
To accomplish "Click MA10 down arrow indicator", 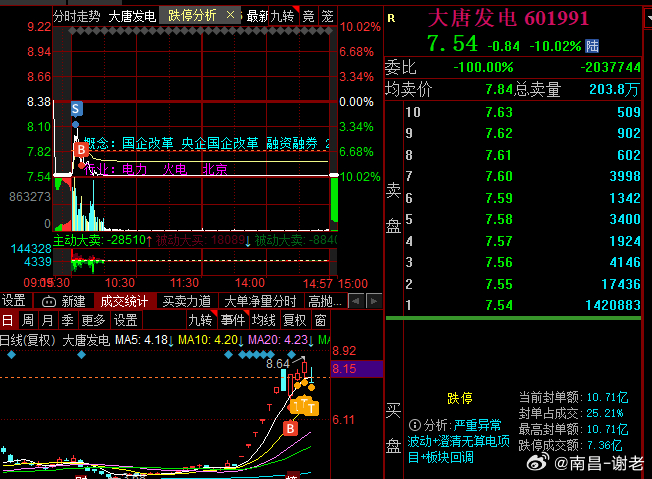I will click(241, 341).
